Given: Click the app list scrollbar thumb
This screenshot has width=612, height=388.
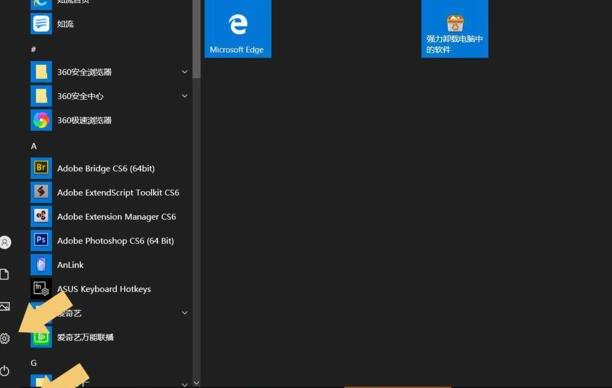Looking at the screenshot, I should [x=196, y=39].
